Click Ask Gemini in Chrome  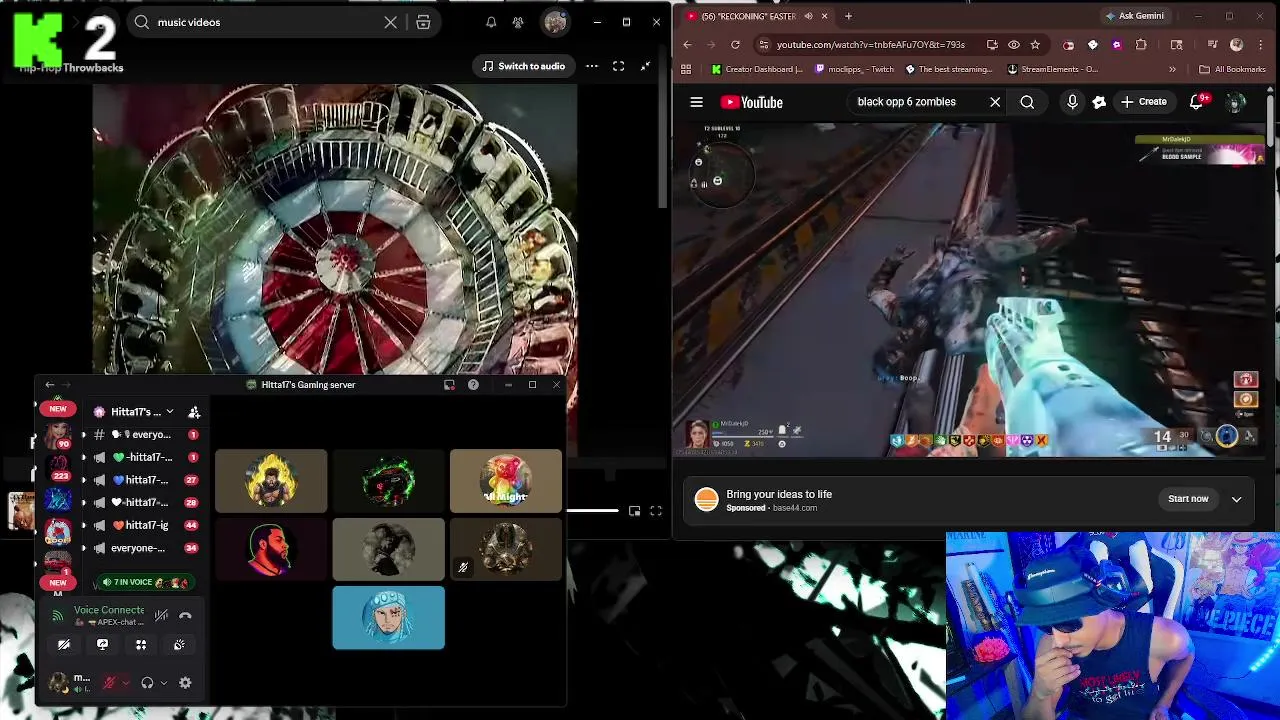tap(1135, 16)
